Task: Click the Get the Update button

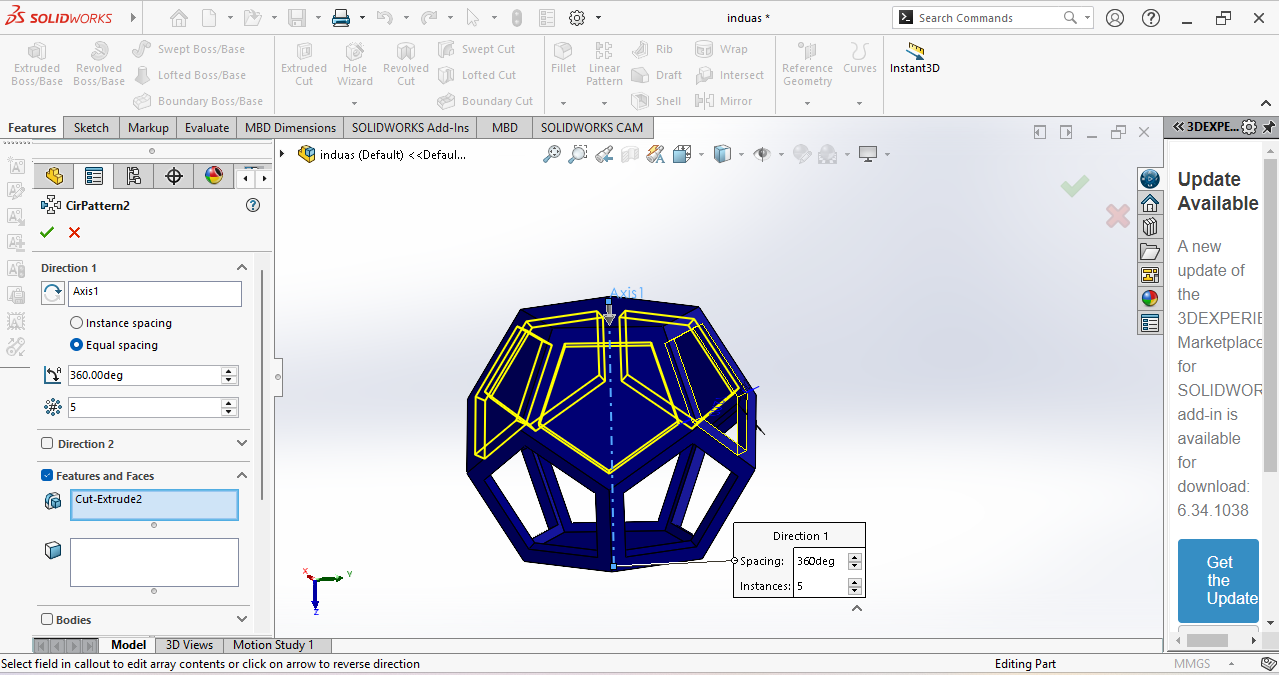Action: tap(1219, 580)
